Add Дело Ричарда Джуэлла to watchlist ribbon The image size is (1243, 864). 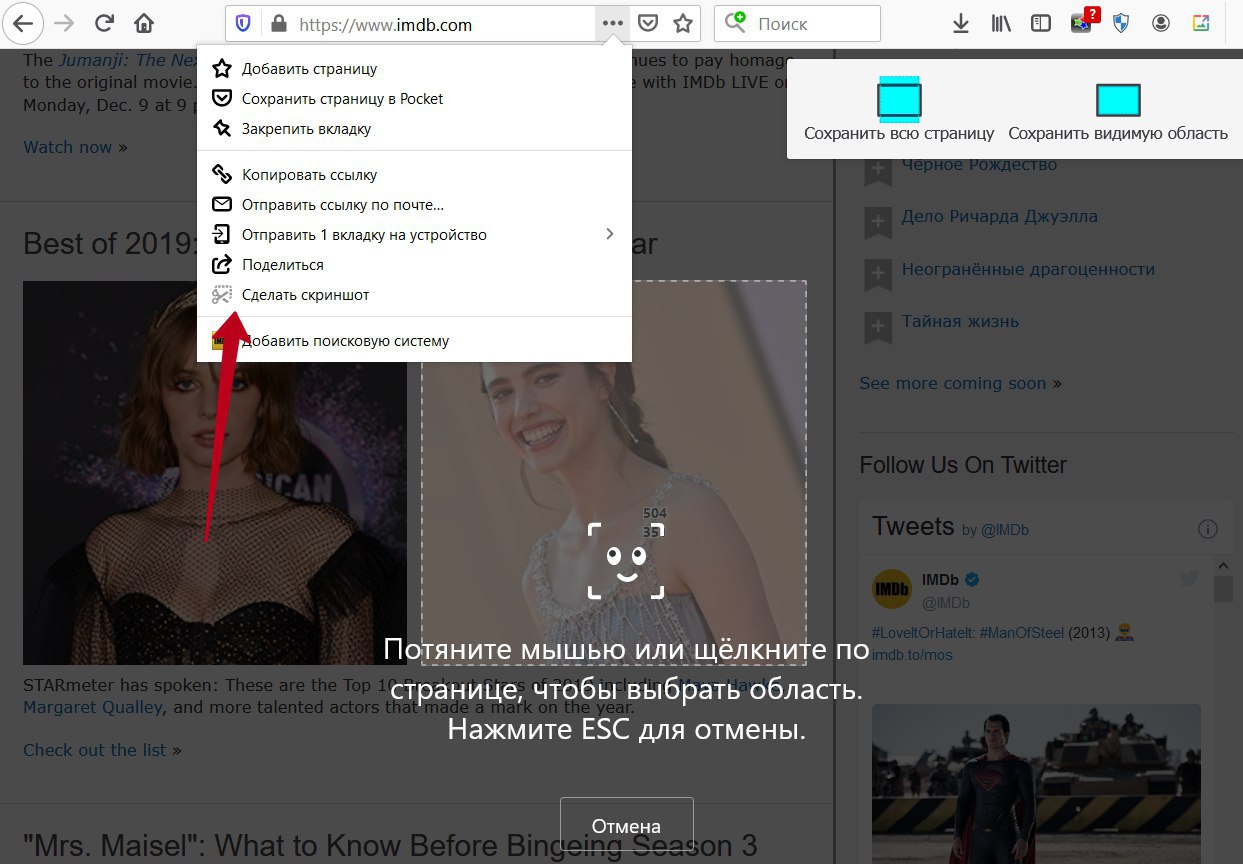(877, 222)
